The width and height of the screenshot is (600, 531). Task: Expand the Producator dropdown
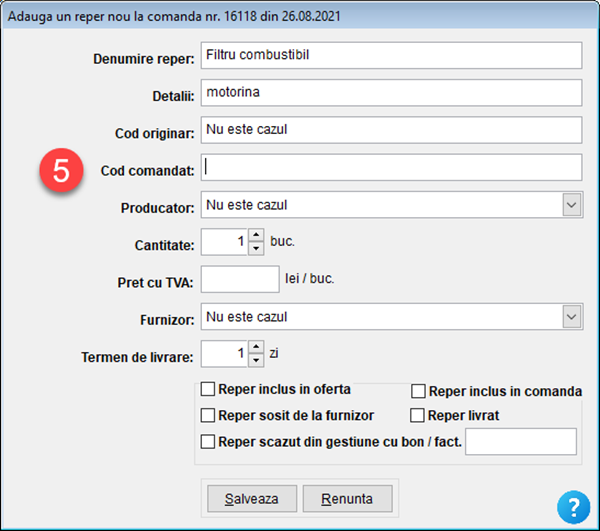(x=571, y=205)
